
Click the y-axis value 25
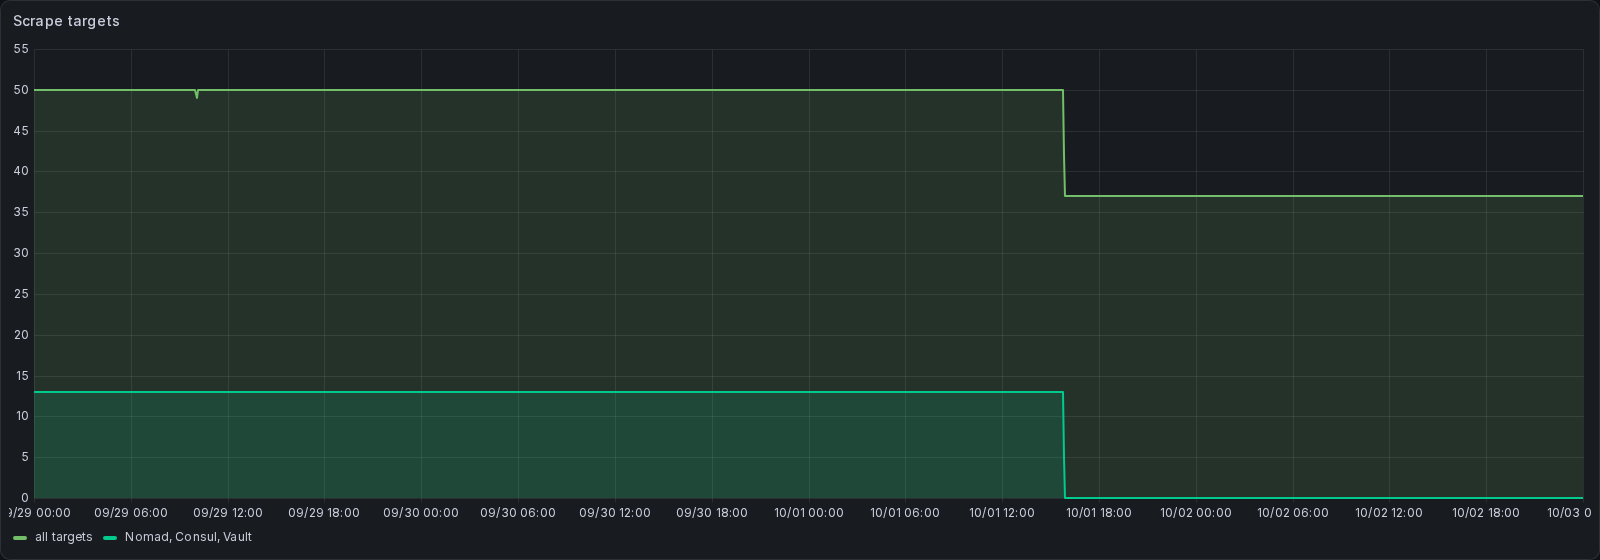click(22, 294)
